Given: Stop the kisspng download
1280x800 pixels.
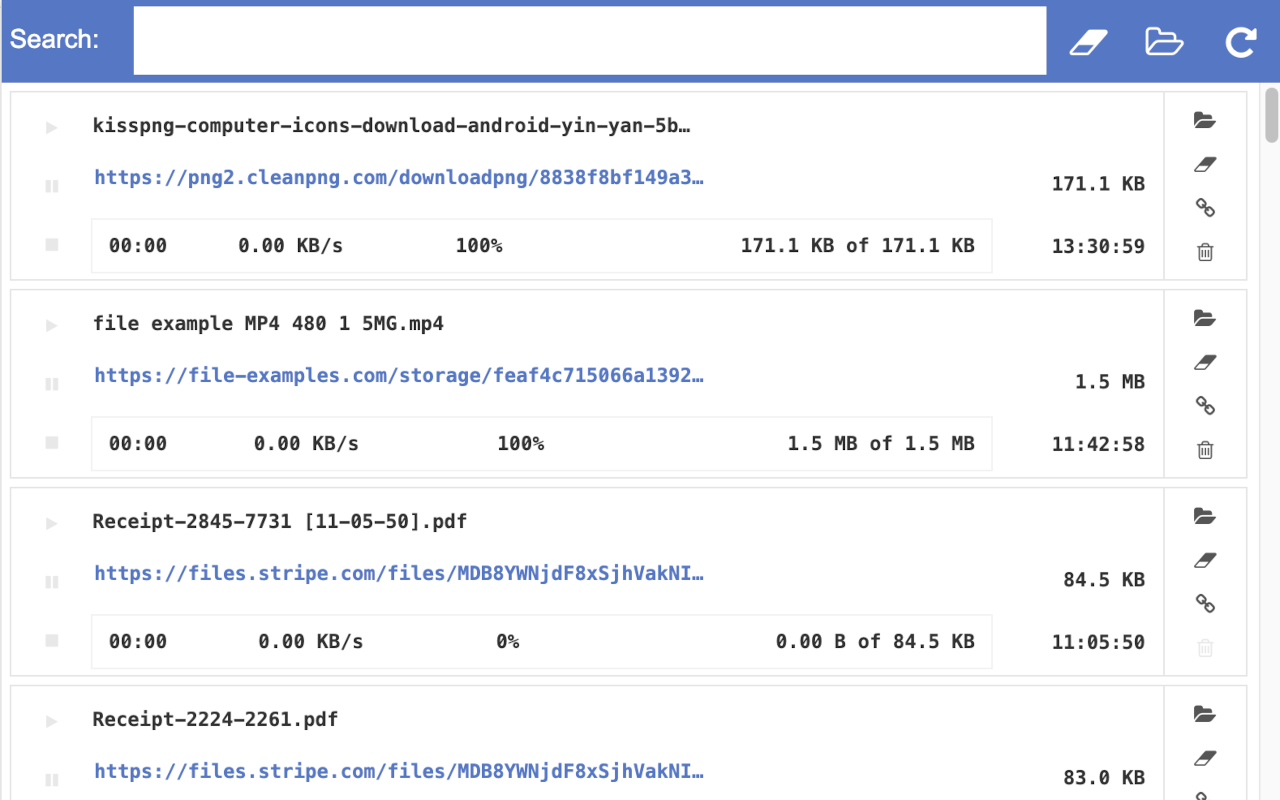Looking at the screenshot, I should [x=50, y=244].
